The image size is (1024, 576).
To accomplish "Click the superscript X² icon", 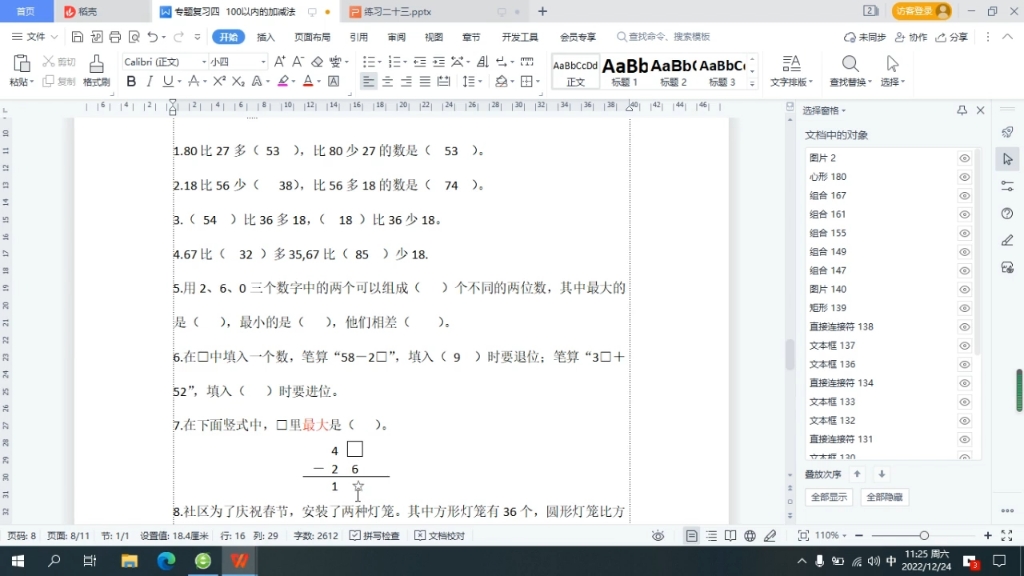I will click(217, 80).
